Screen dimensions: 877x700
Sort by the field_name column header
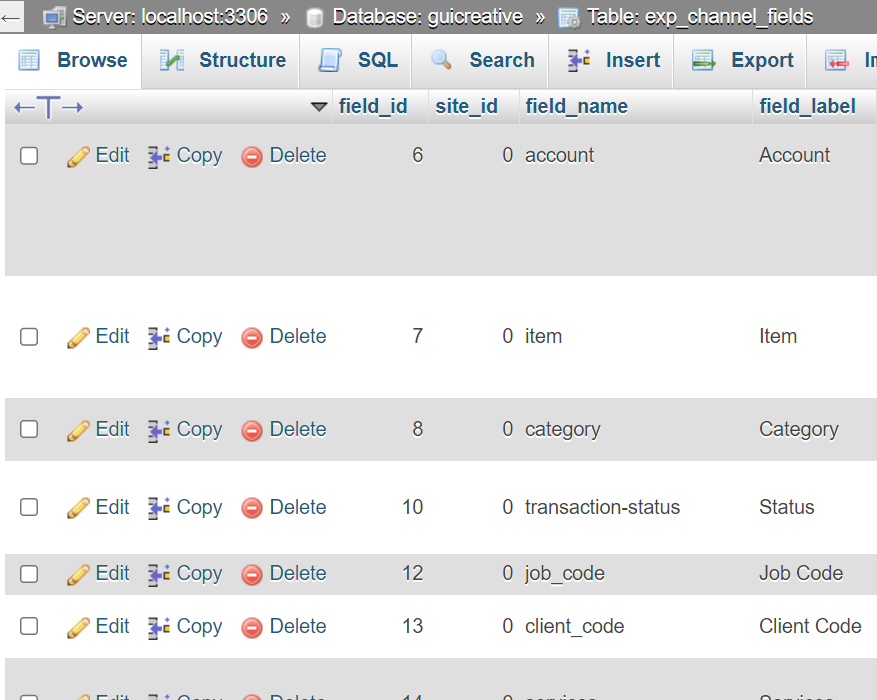pos(576,106)
